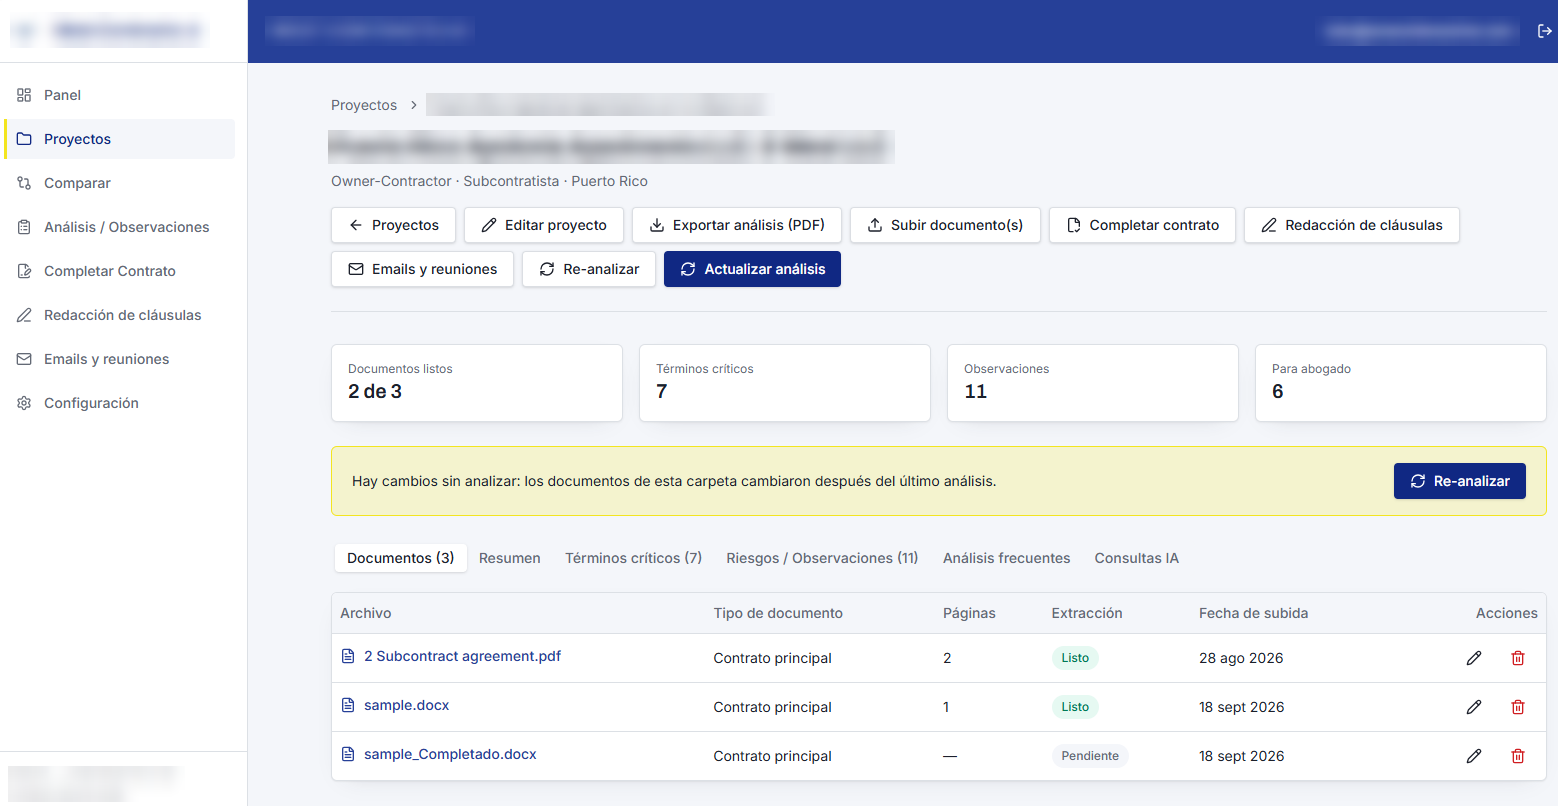Viewport: 1558px width, 806px height.
Task: Click Subir documento(s) button
Action: pyautogui.click(x=945, y=225)
